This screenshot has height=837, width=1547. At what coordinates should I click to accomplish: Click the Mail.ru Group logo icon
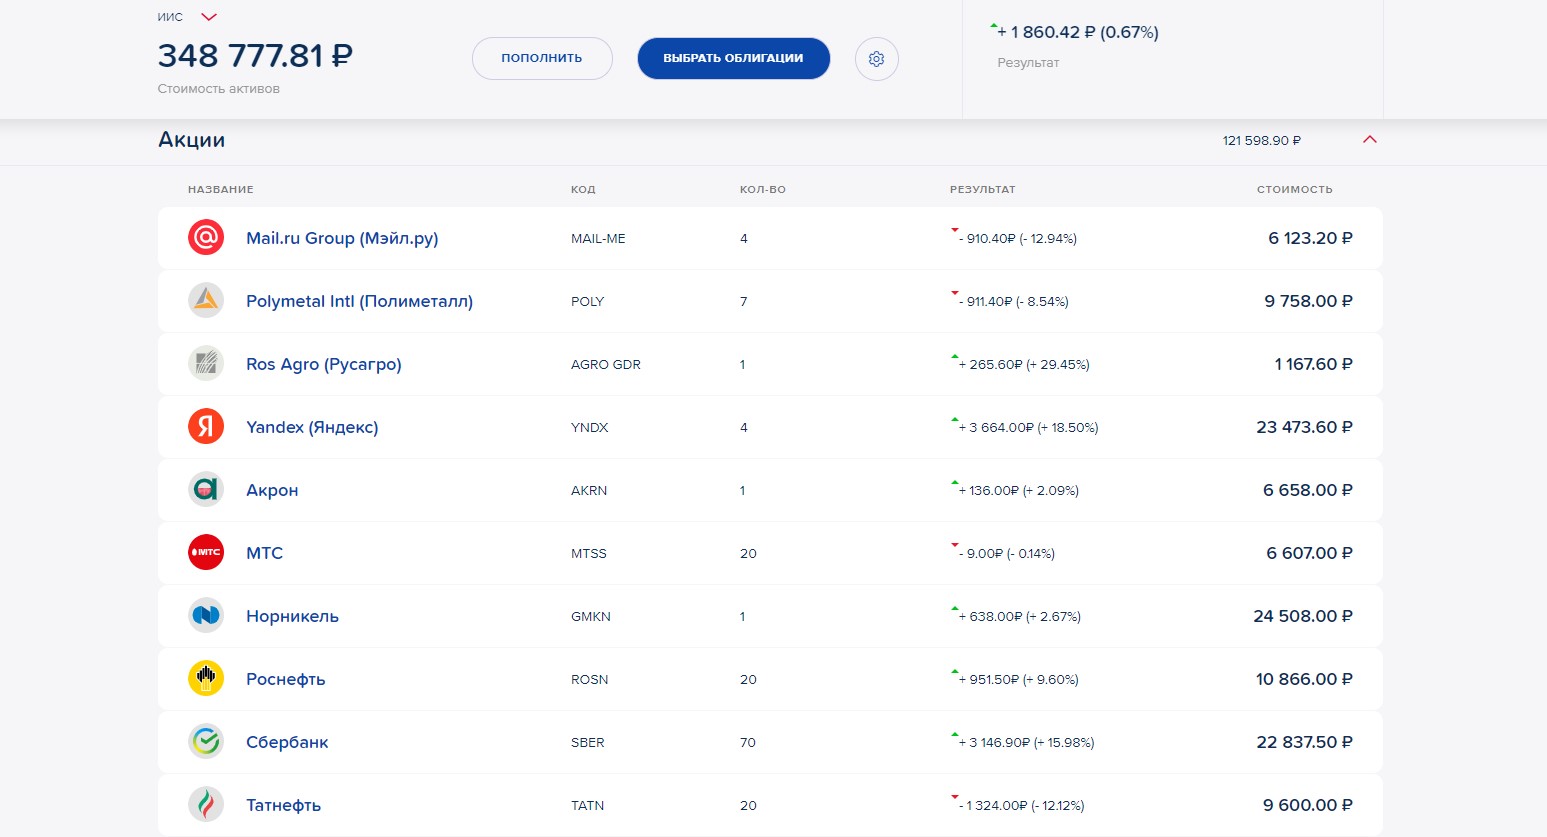click(206, 238)
